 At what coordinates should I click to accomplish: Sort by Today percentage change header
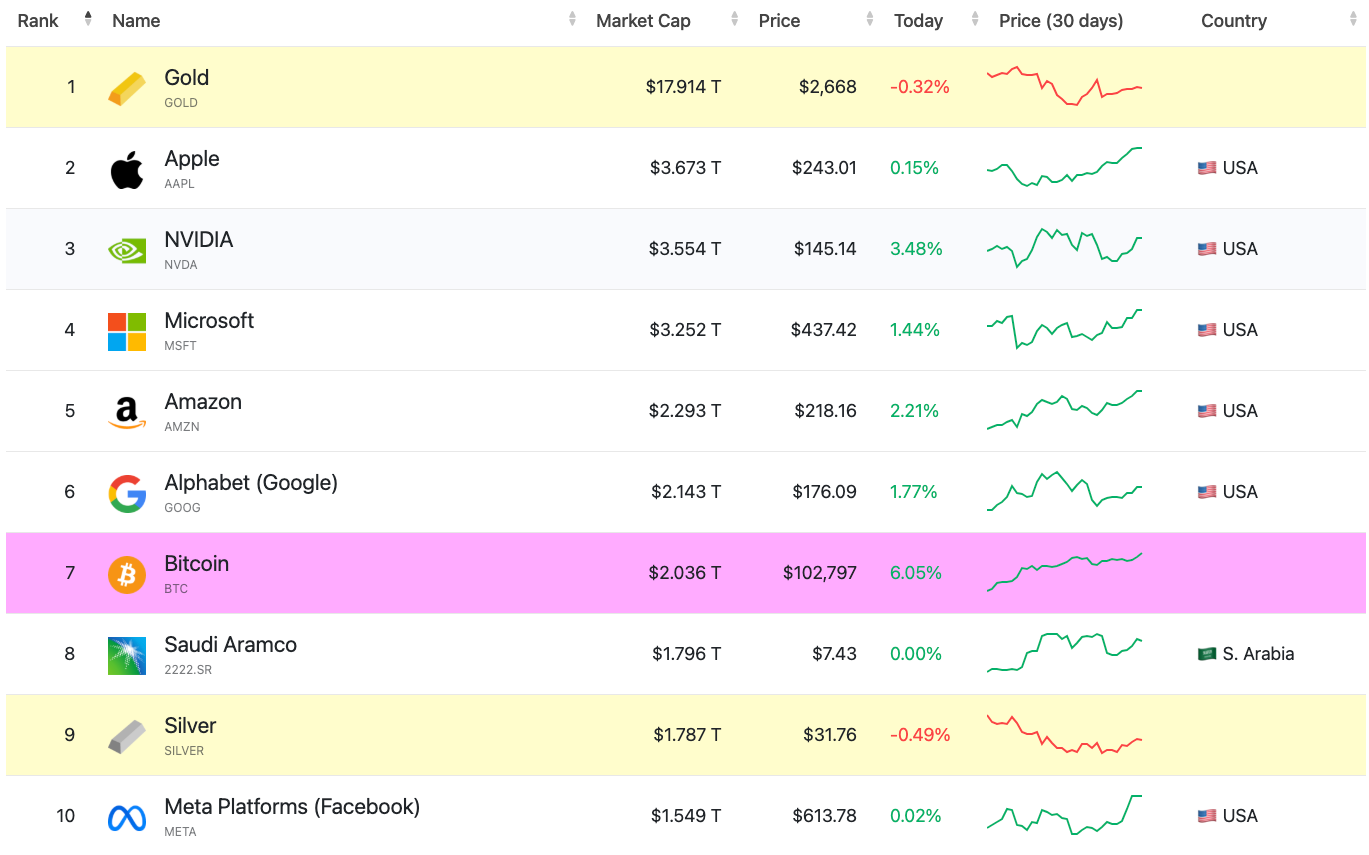pos(918,21)
